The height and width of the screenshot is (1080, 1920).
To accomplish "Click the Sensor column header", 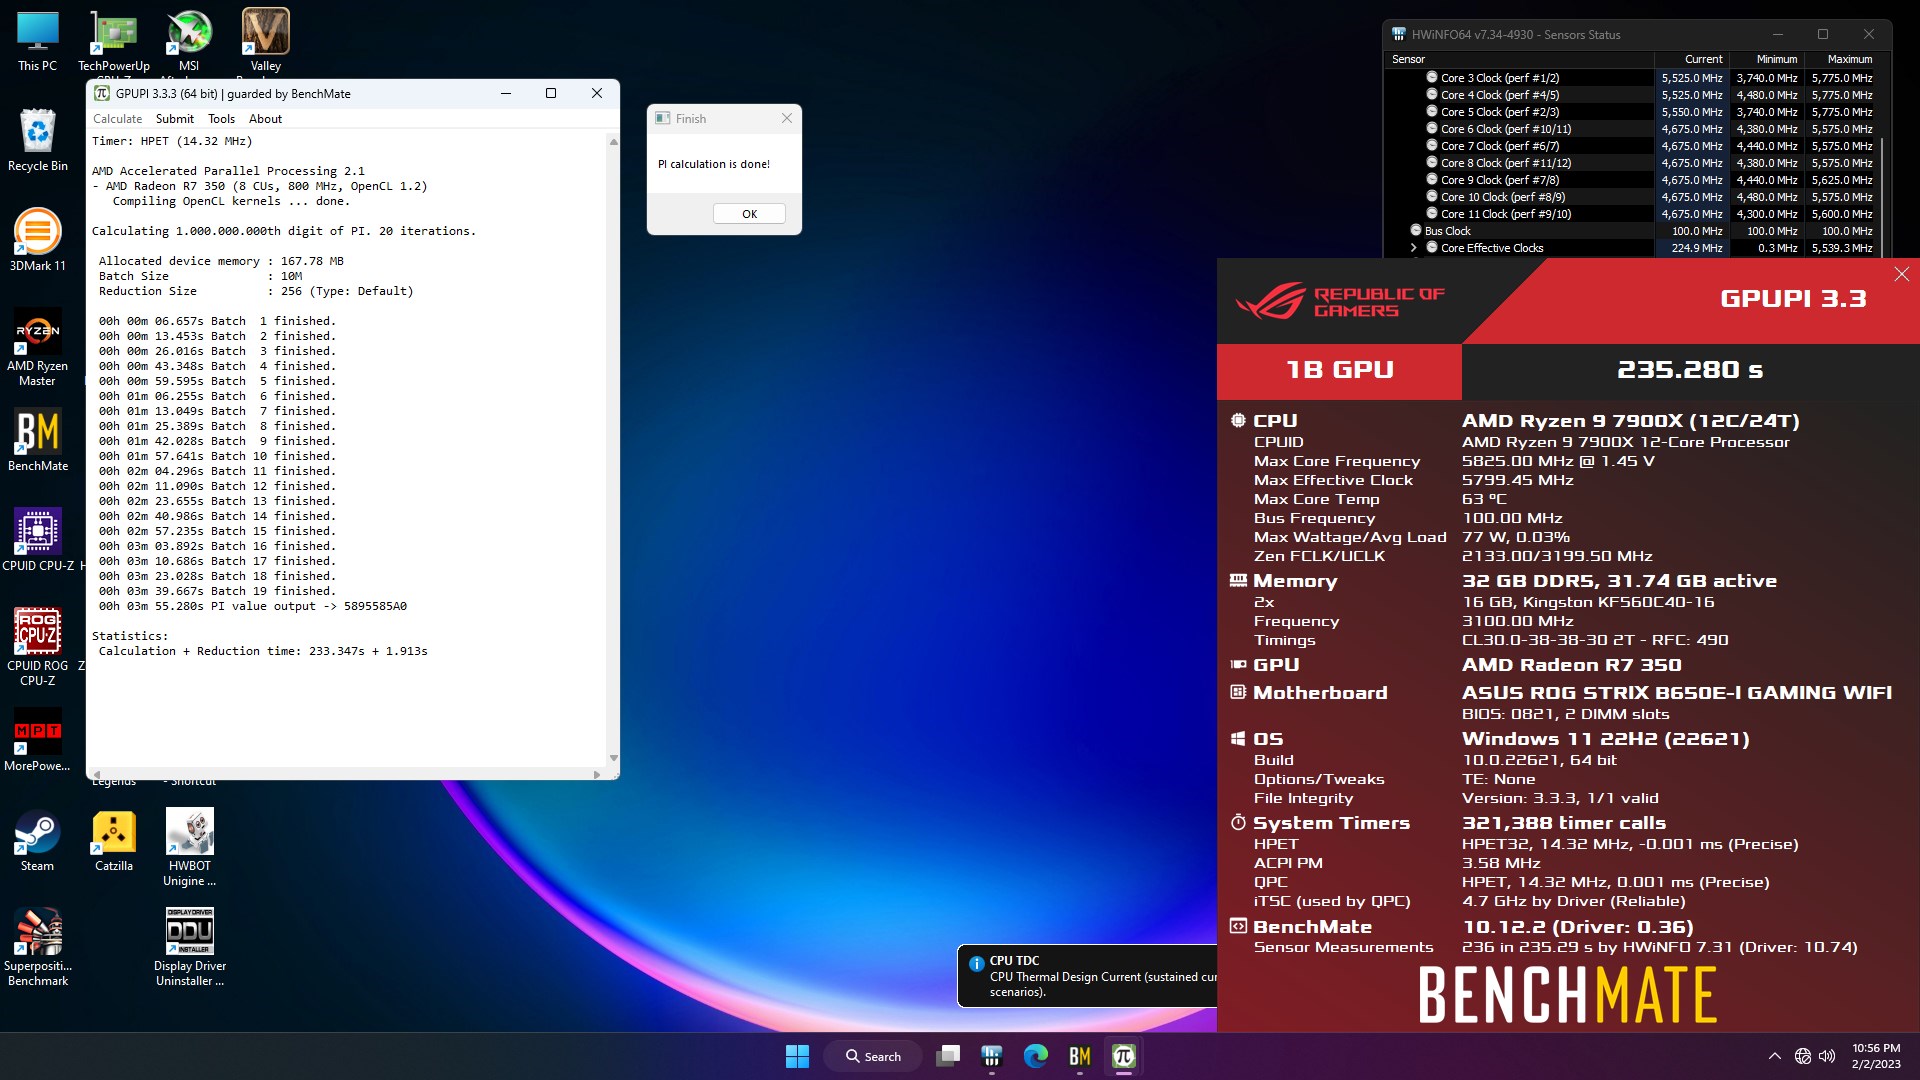I will coord(1519,59).
